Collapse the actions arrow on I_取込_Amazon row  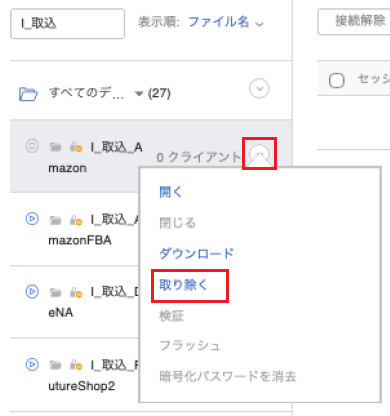[x=259, y=154]
